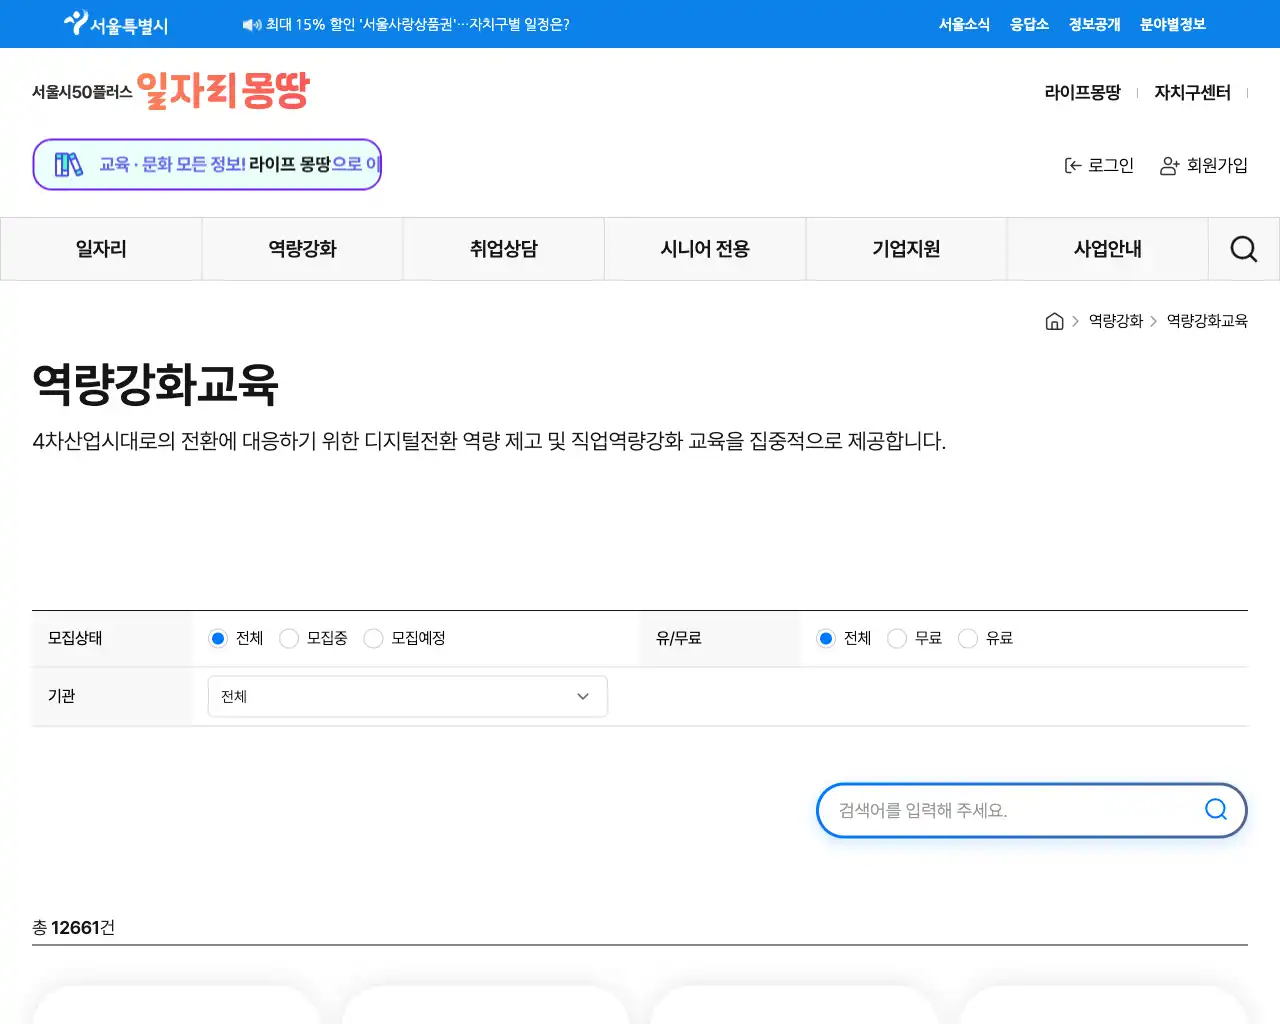Click the home icon in the breadcrumb
The width and height of the screenshot is (1280, 1024).
coord(1054,321)
